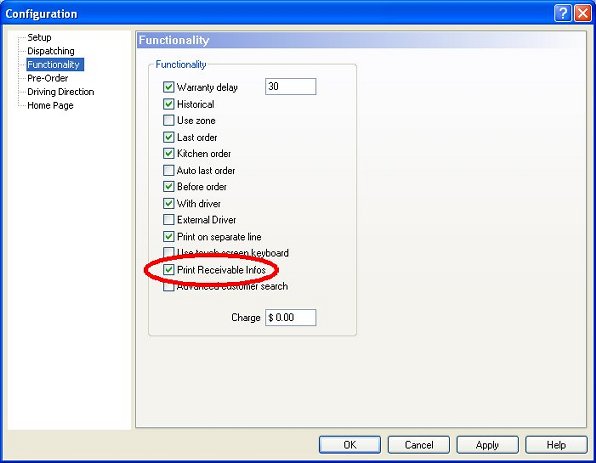The width and height of the screenshot is (596, 463).
Task: Go to the Home Page tree entry
Action: click(x=50, y=106)
